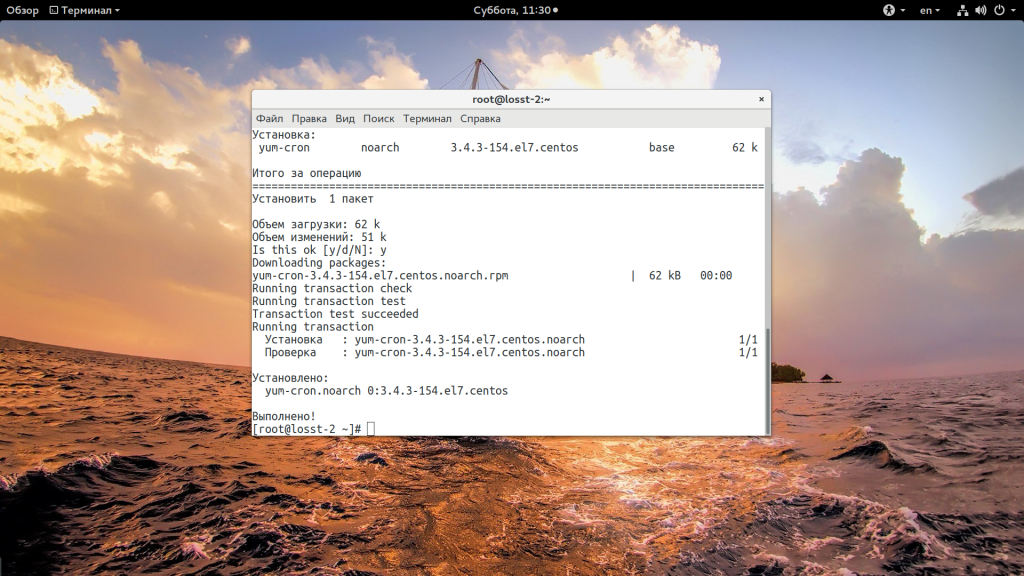The image size is (1024, 576).
Task: Click the network connection icon
Action: (x=962, y=10)
